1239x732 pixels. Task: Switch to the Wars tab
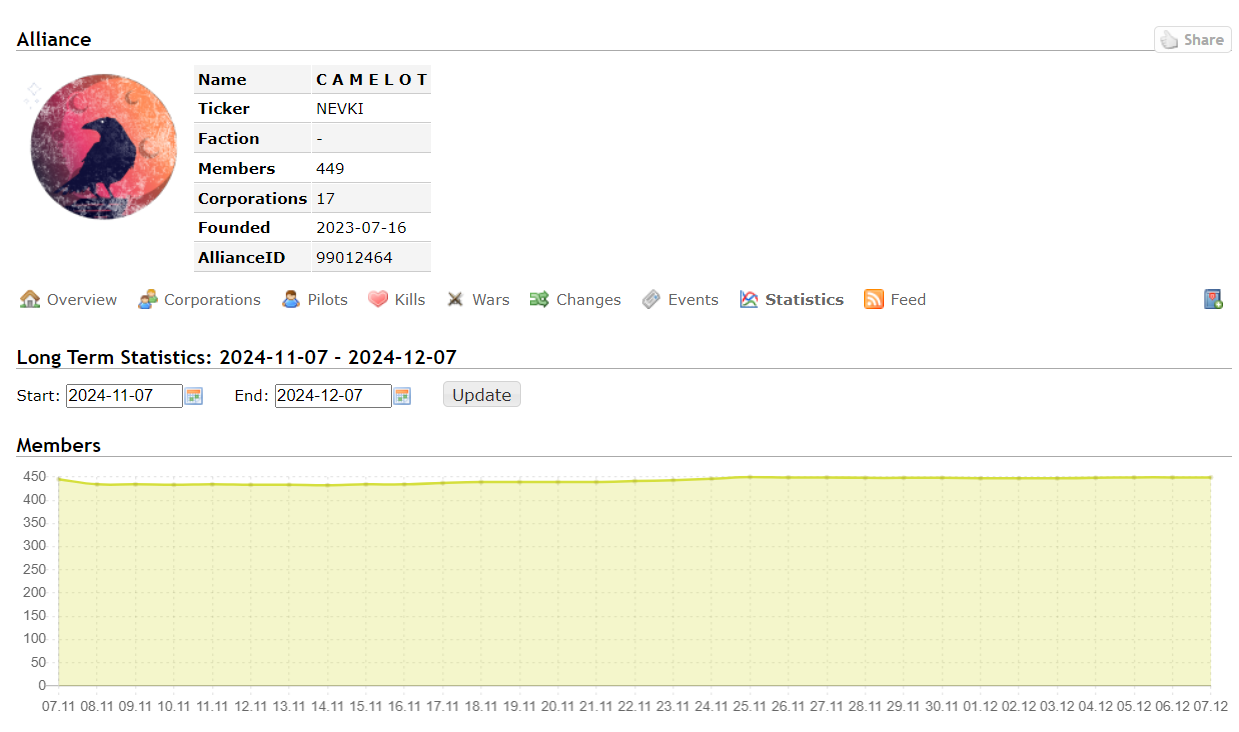(491, 299)
